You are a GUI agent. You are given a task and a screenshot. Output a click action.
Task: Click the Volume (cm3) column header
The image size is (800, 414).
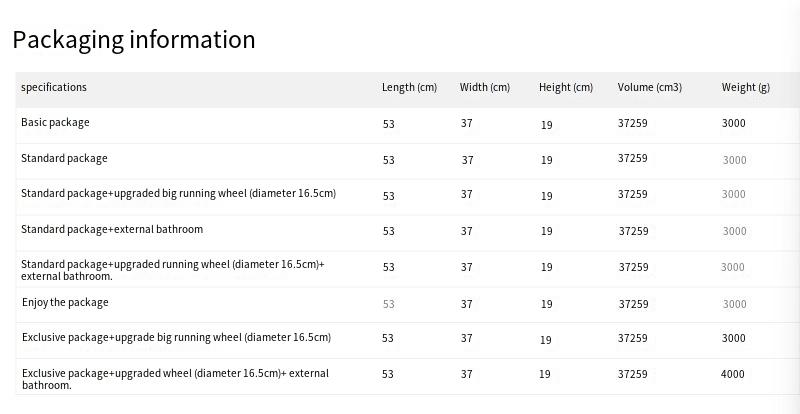click(649, 87)
